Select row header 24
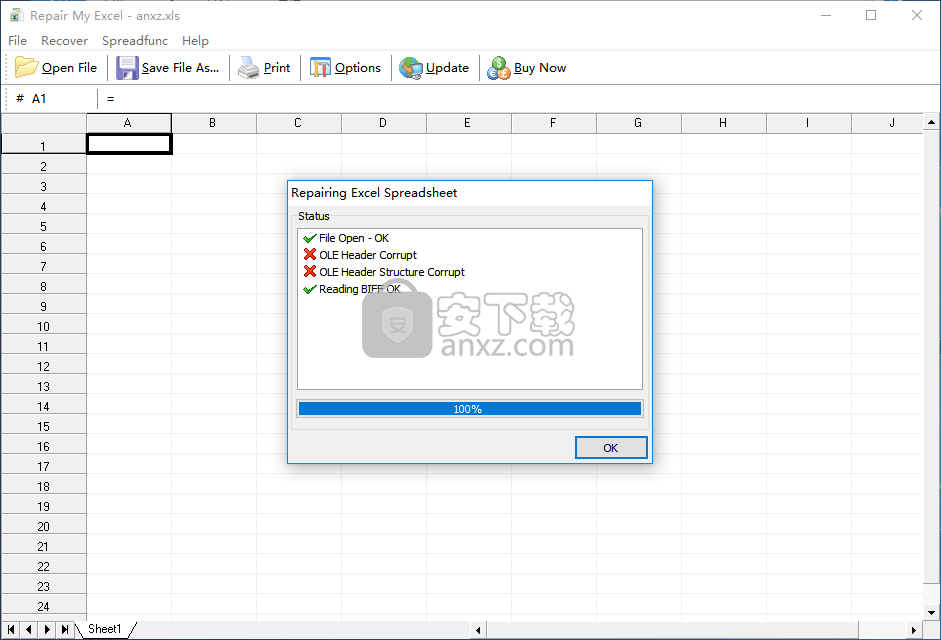This screenshot has height=640, width=941. pos(44,606)
